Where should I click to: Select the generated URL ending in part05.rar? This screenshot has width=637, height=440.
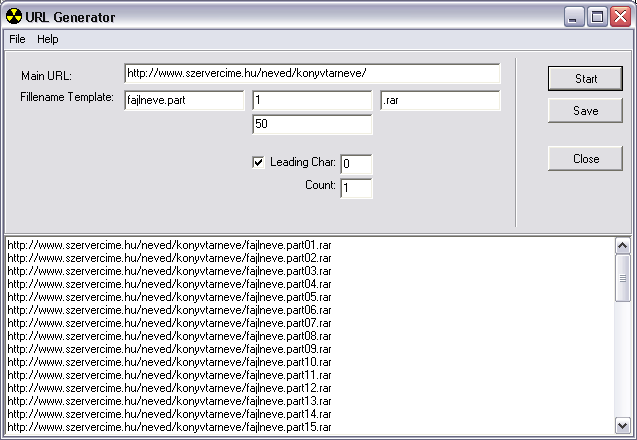[x=169, y=297]
